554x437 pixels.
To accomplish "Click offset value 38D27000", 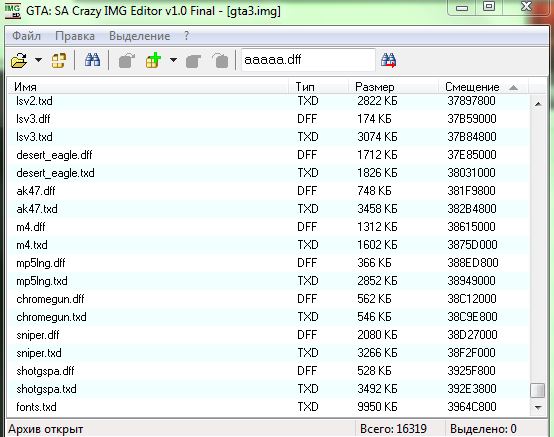I will 472,335.
